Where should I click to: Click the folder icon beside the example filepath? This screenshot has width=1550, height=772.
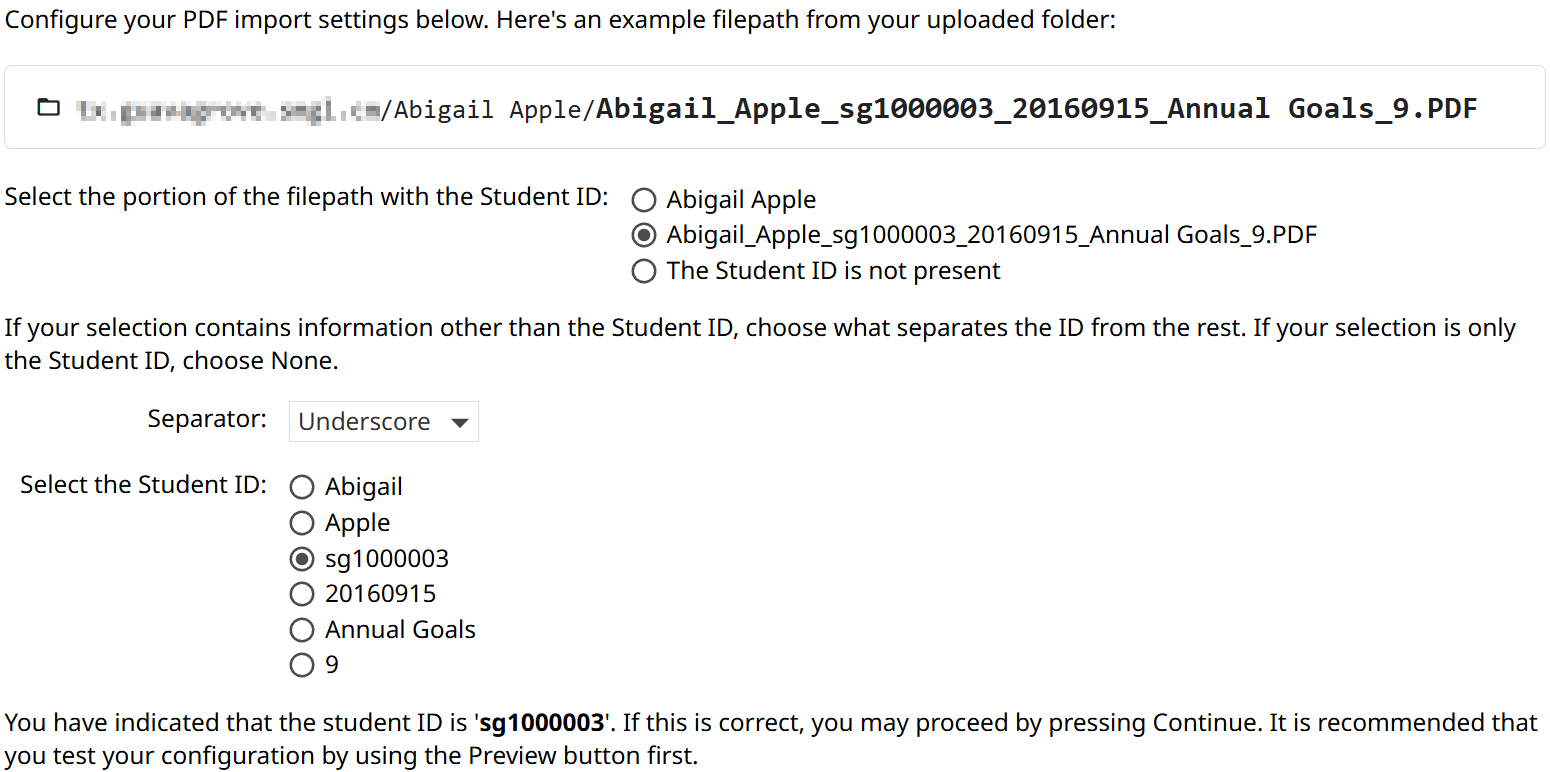tap(48, 108)
